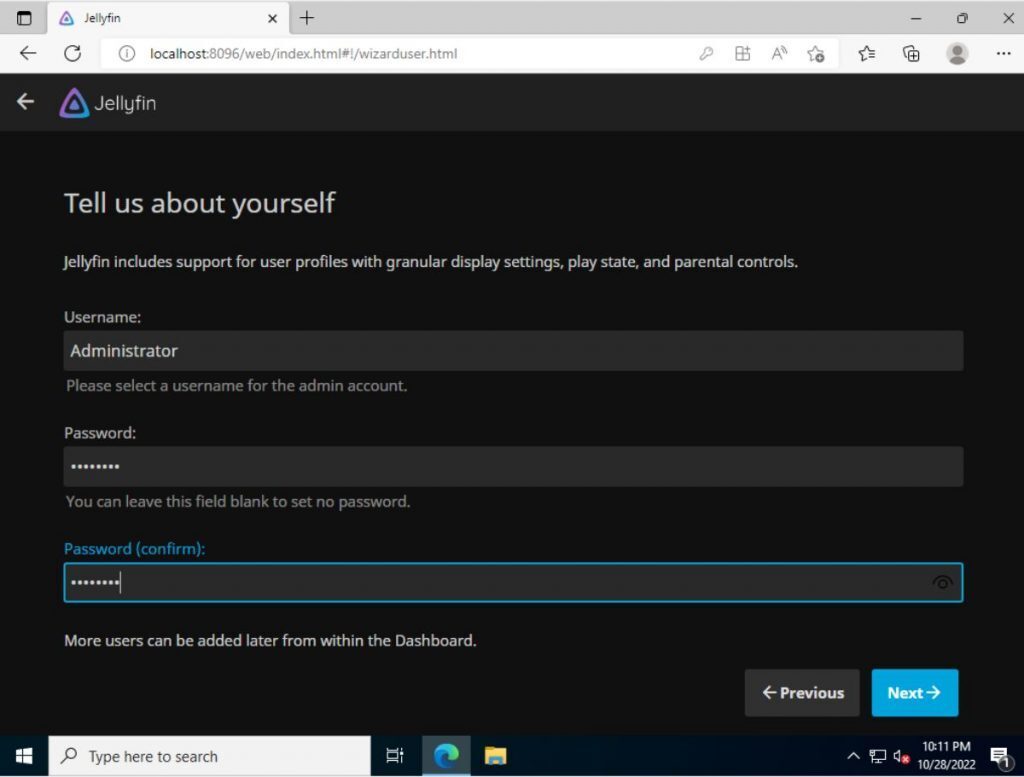Toggle password visibility with the eye icon
This screenshot has width=1024, height=777.
(941, 582)
